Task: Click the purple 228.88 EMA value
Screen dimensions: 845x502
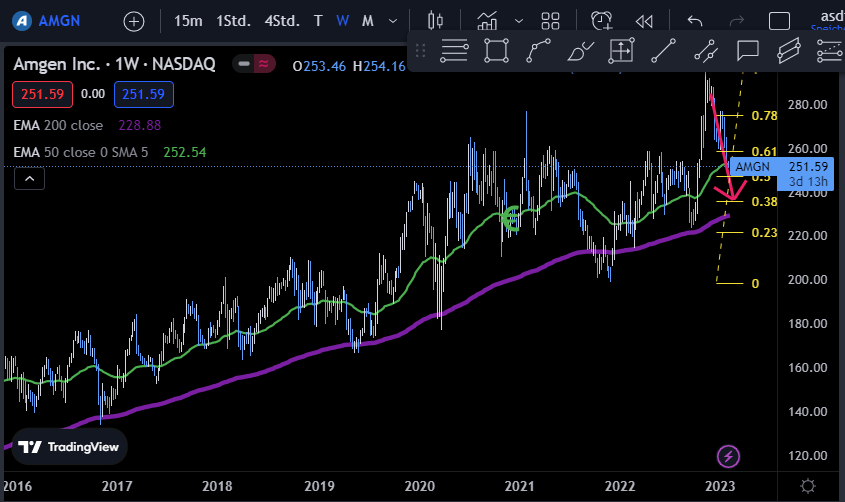Action: (x=140, y=126)
